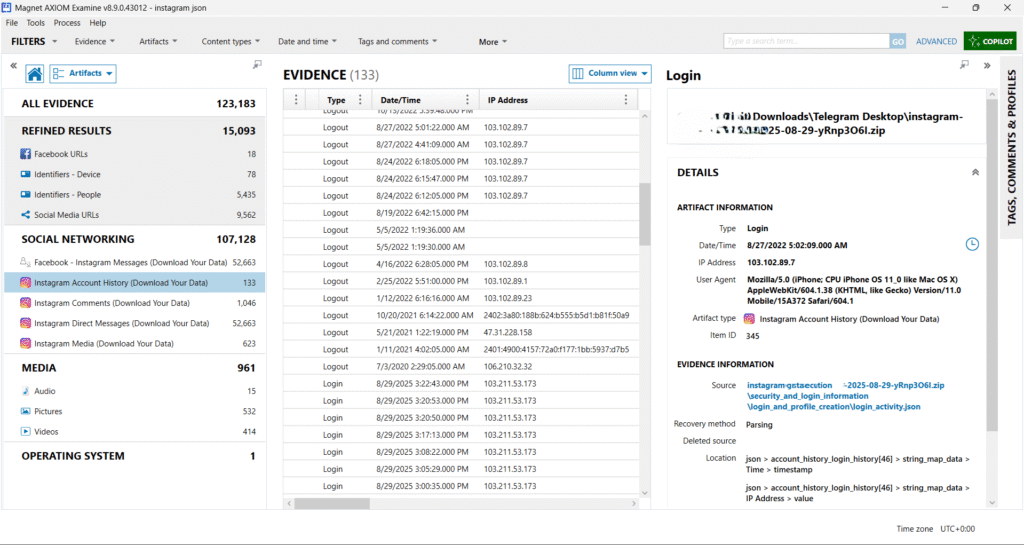Open column options menu left of Type
Image resolution: width=1024 pixels, height=545 pixels.
coord(296,100)
